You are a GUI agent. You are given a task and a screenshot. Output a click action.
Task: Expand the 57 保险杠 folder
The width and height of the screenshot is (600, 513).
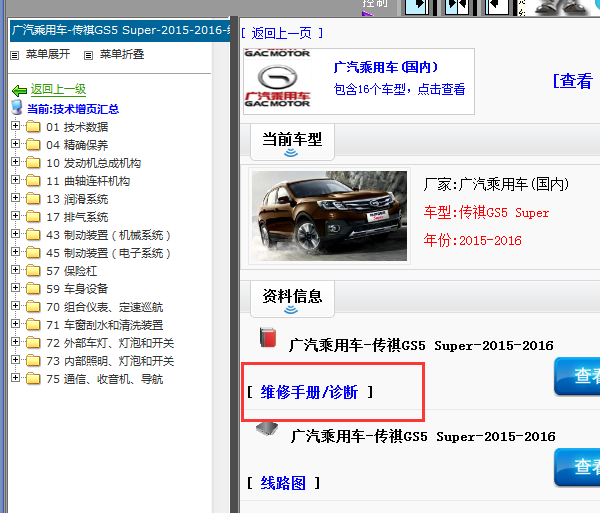pyautogui.click(x=15, y=270)
